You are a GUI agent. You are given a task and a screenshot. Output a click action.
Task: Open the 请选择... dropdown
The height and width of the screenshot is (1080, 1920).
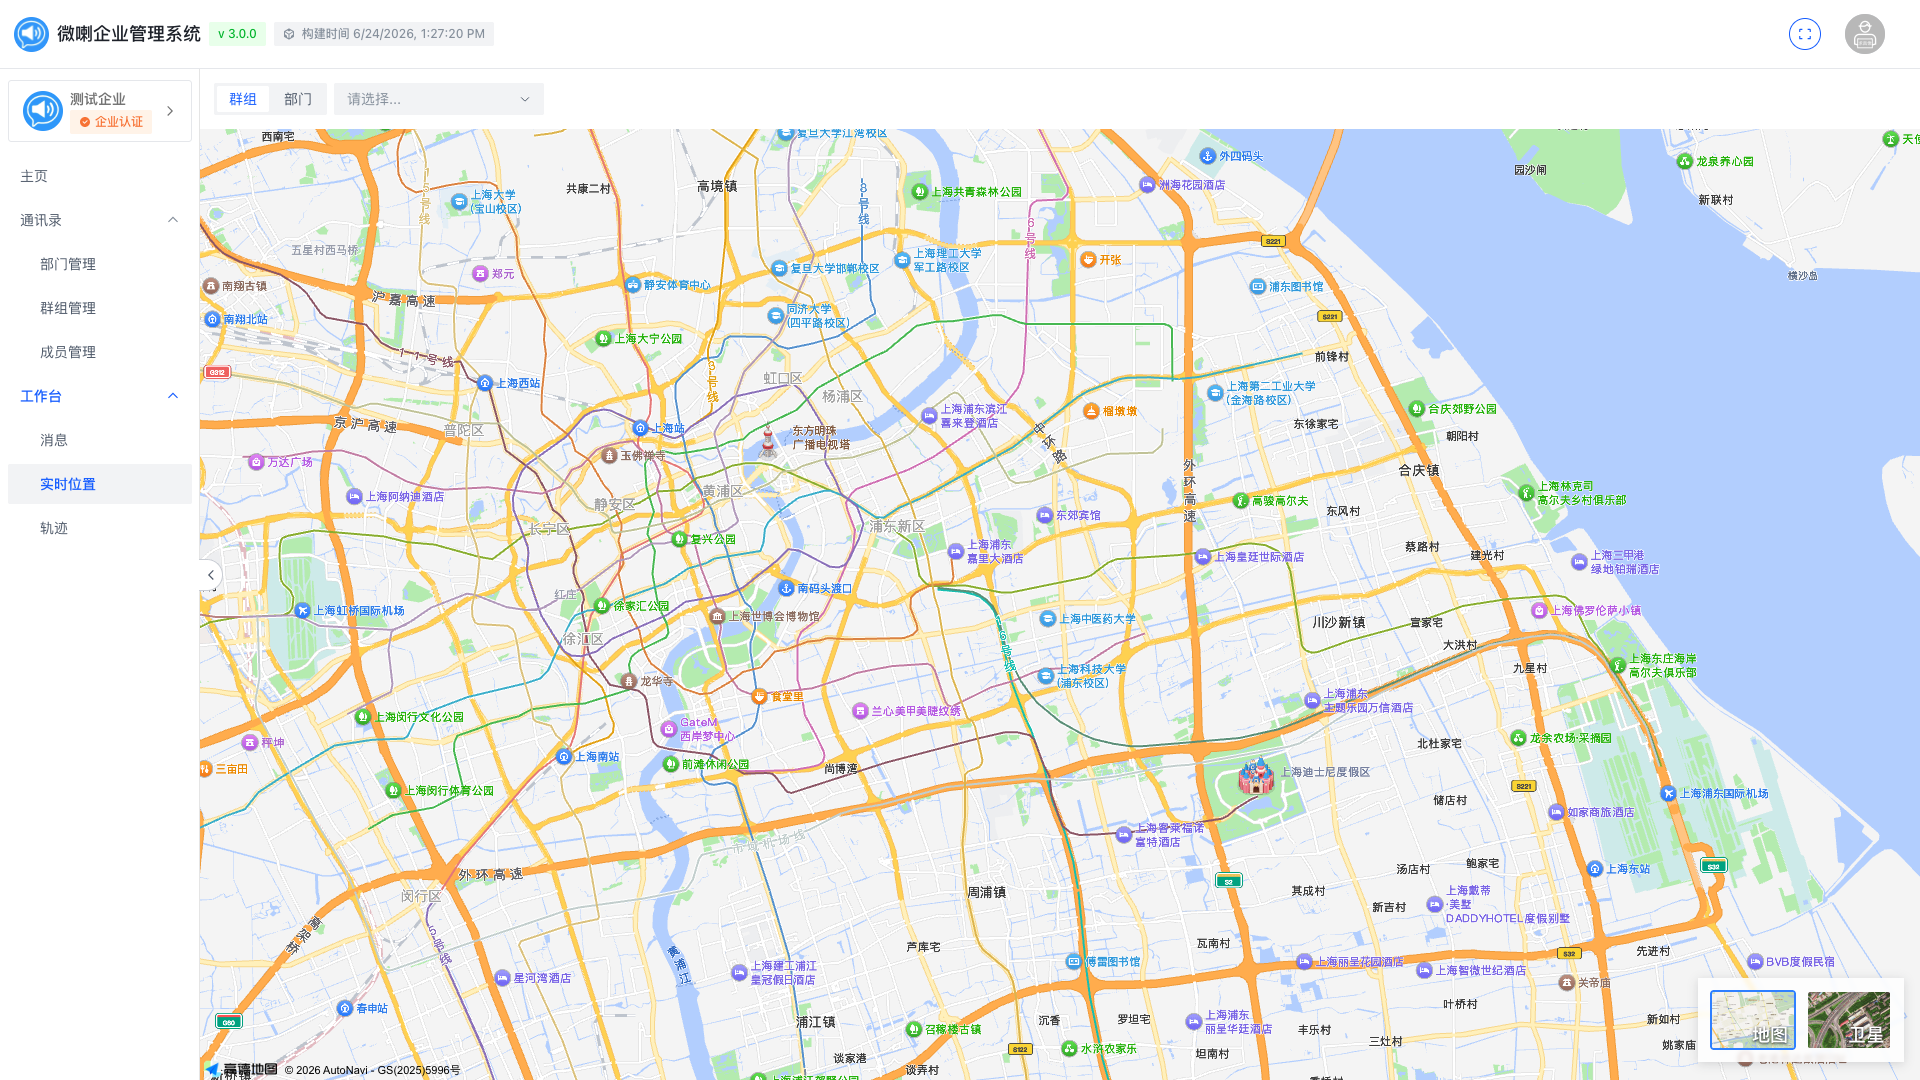click(439, 99)
